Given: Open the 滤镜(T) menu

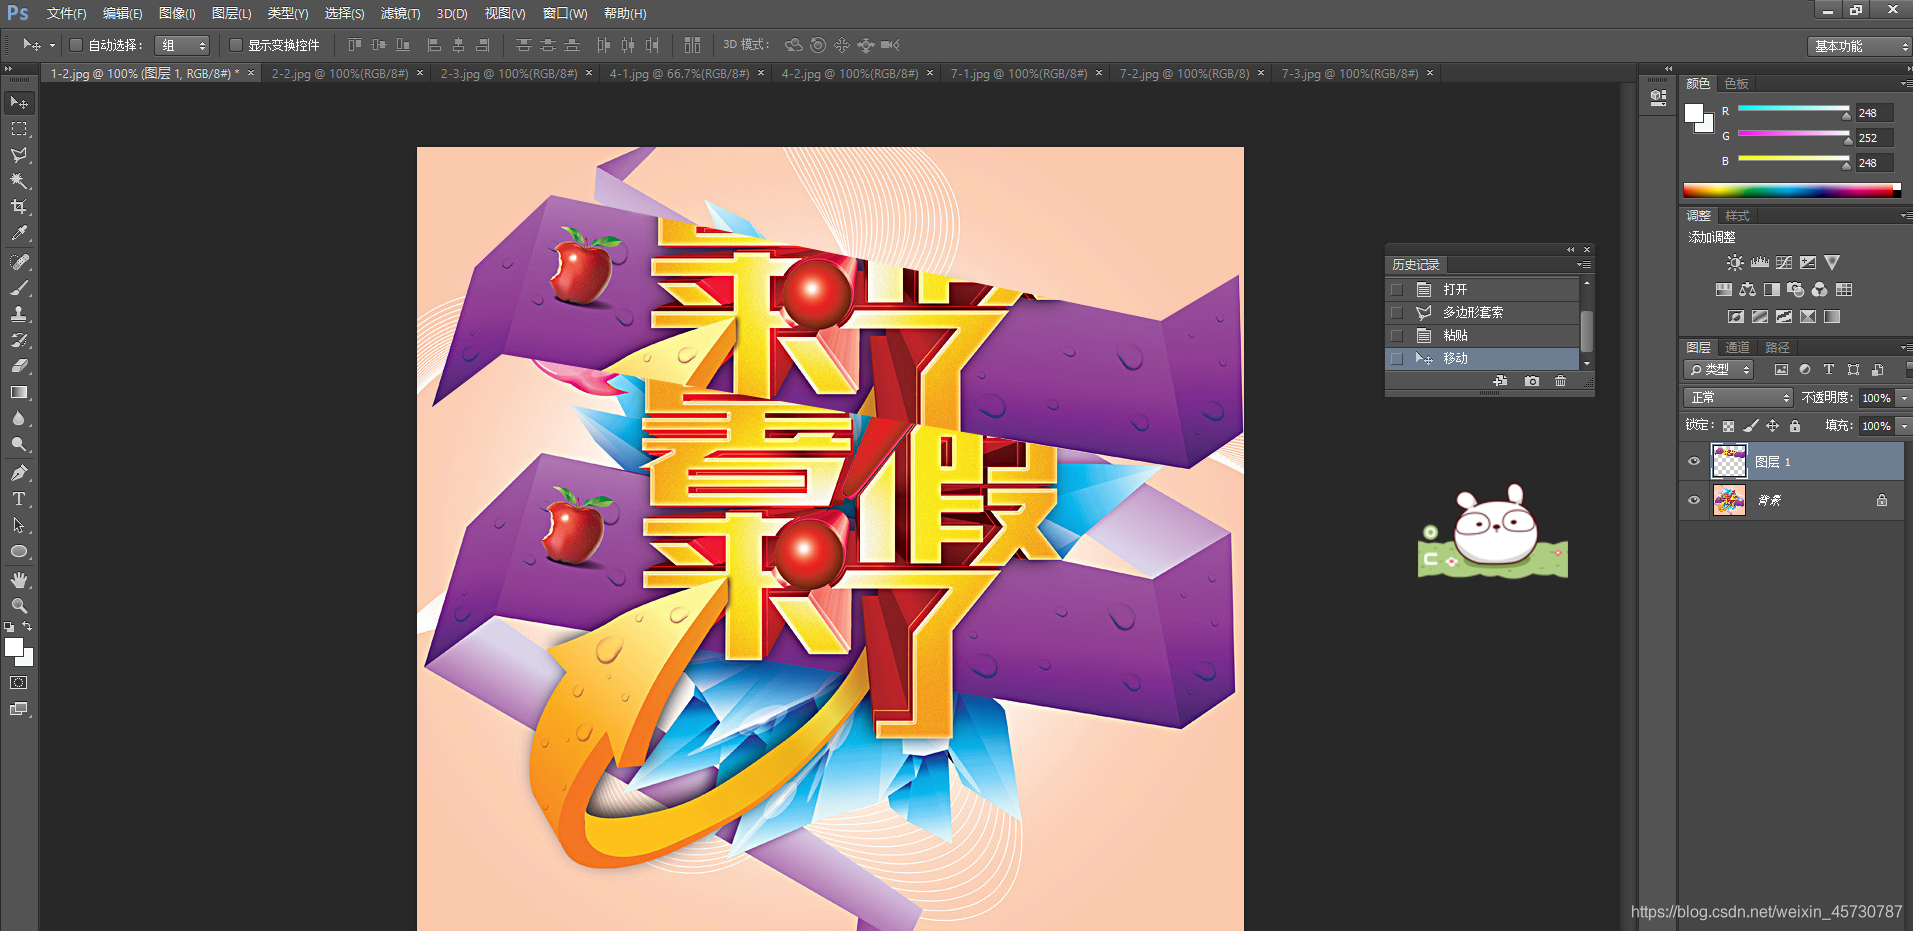Looking at the screenshot, I should (400, 14).
